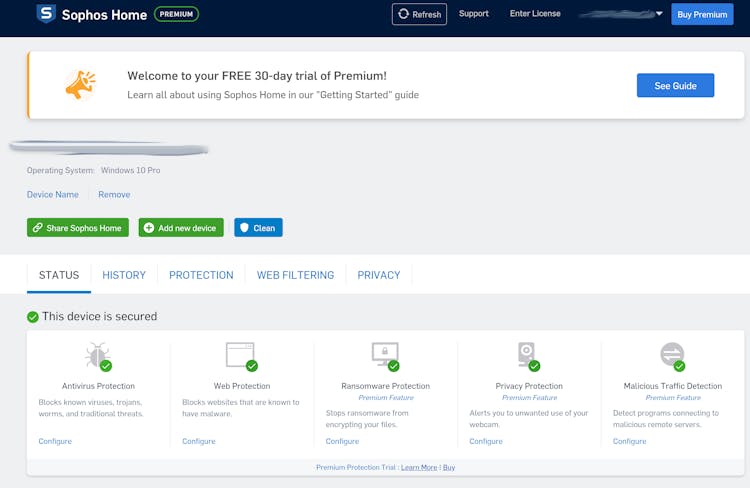Open the PRIVACY tab
Image resolution: width=750 pixels, height=488 pixels.
[378, 275]
